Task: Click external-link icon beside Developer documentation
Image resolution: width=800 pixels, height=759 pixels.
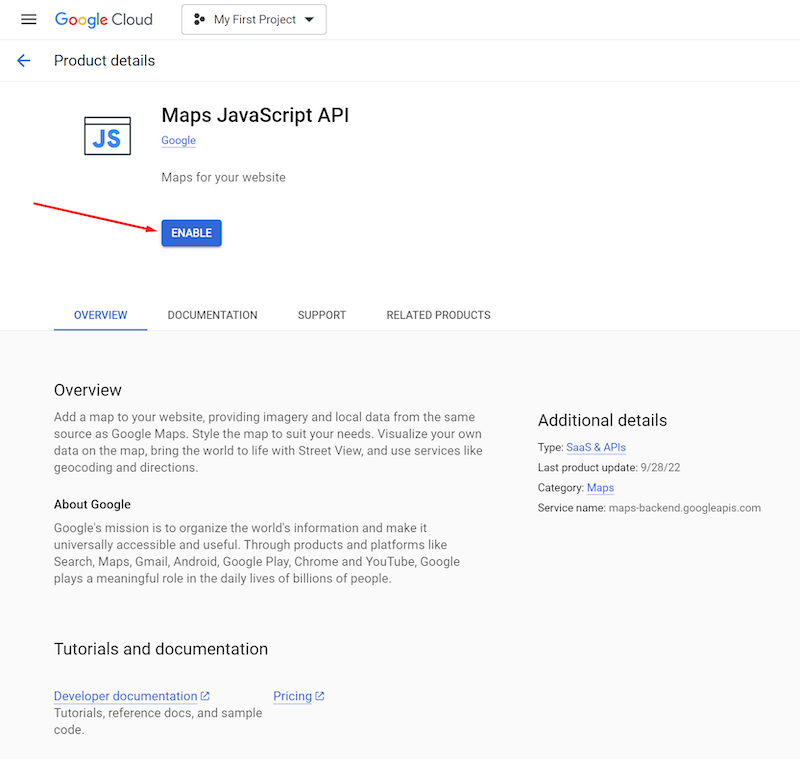Action: (205, 696)
